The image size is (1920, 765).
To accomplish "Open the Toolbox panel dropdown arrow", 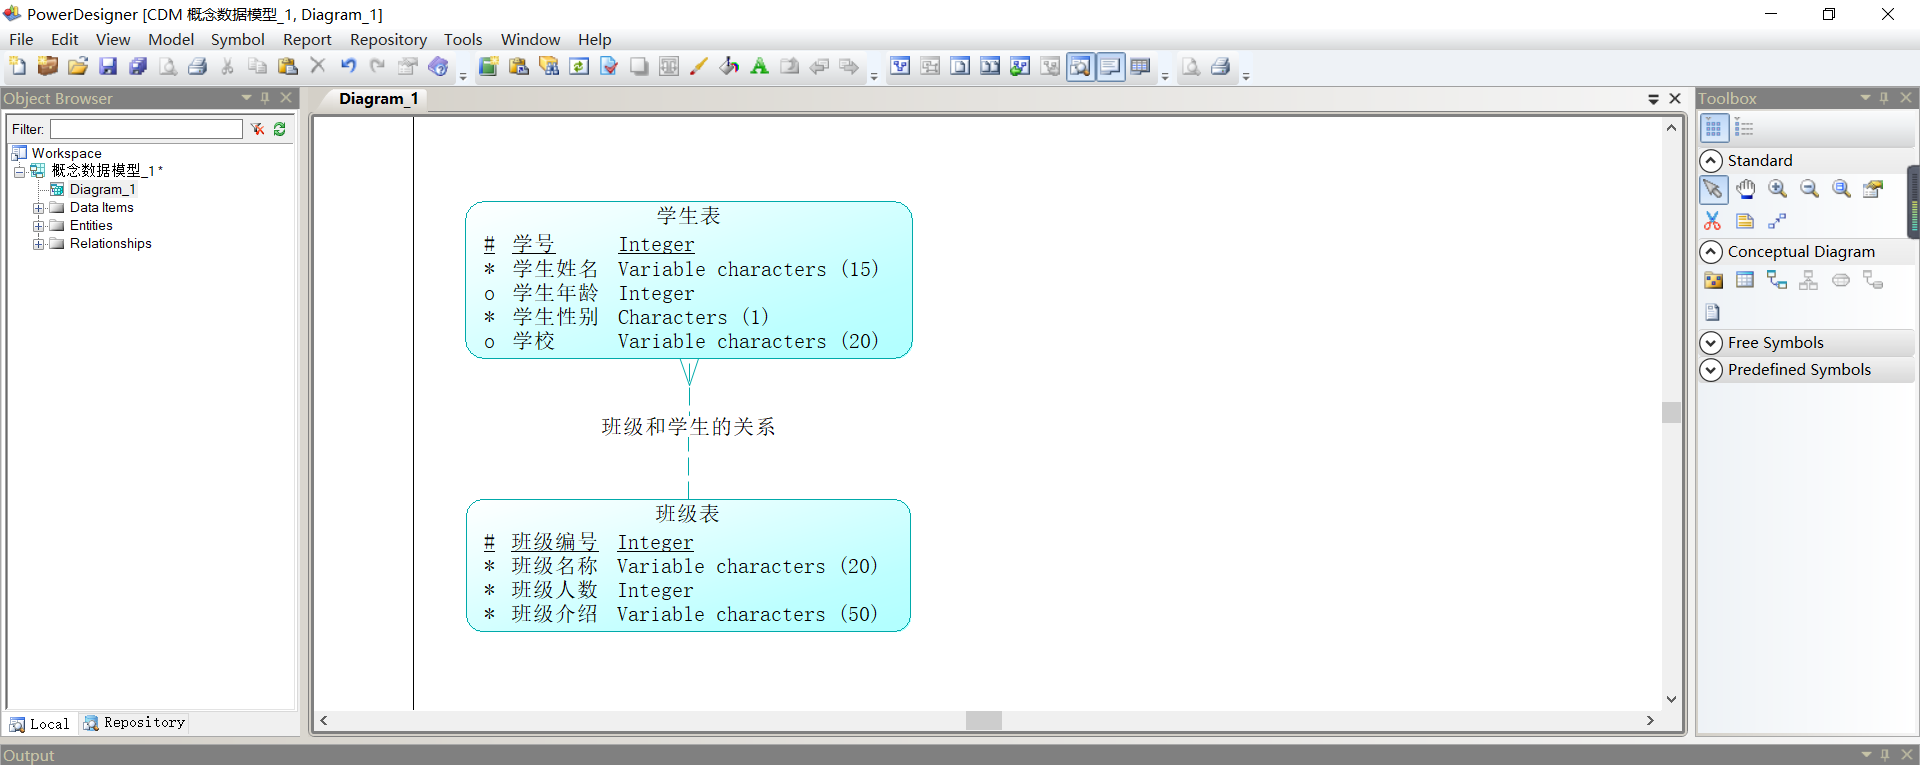I will pos(1865,98).
